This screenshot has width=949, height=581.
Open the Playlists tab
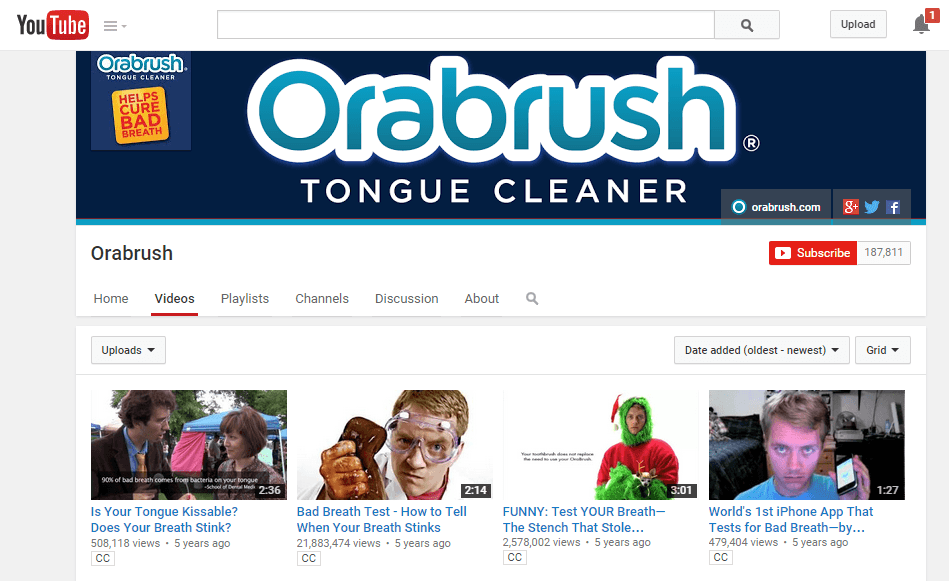(245, 299)
